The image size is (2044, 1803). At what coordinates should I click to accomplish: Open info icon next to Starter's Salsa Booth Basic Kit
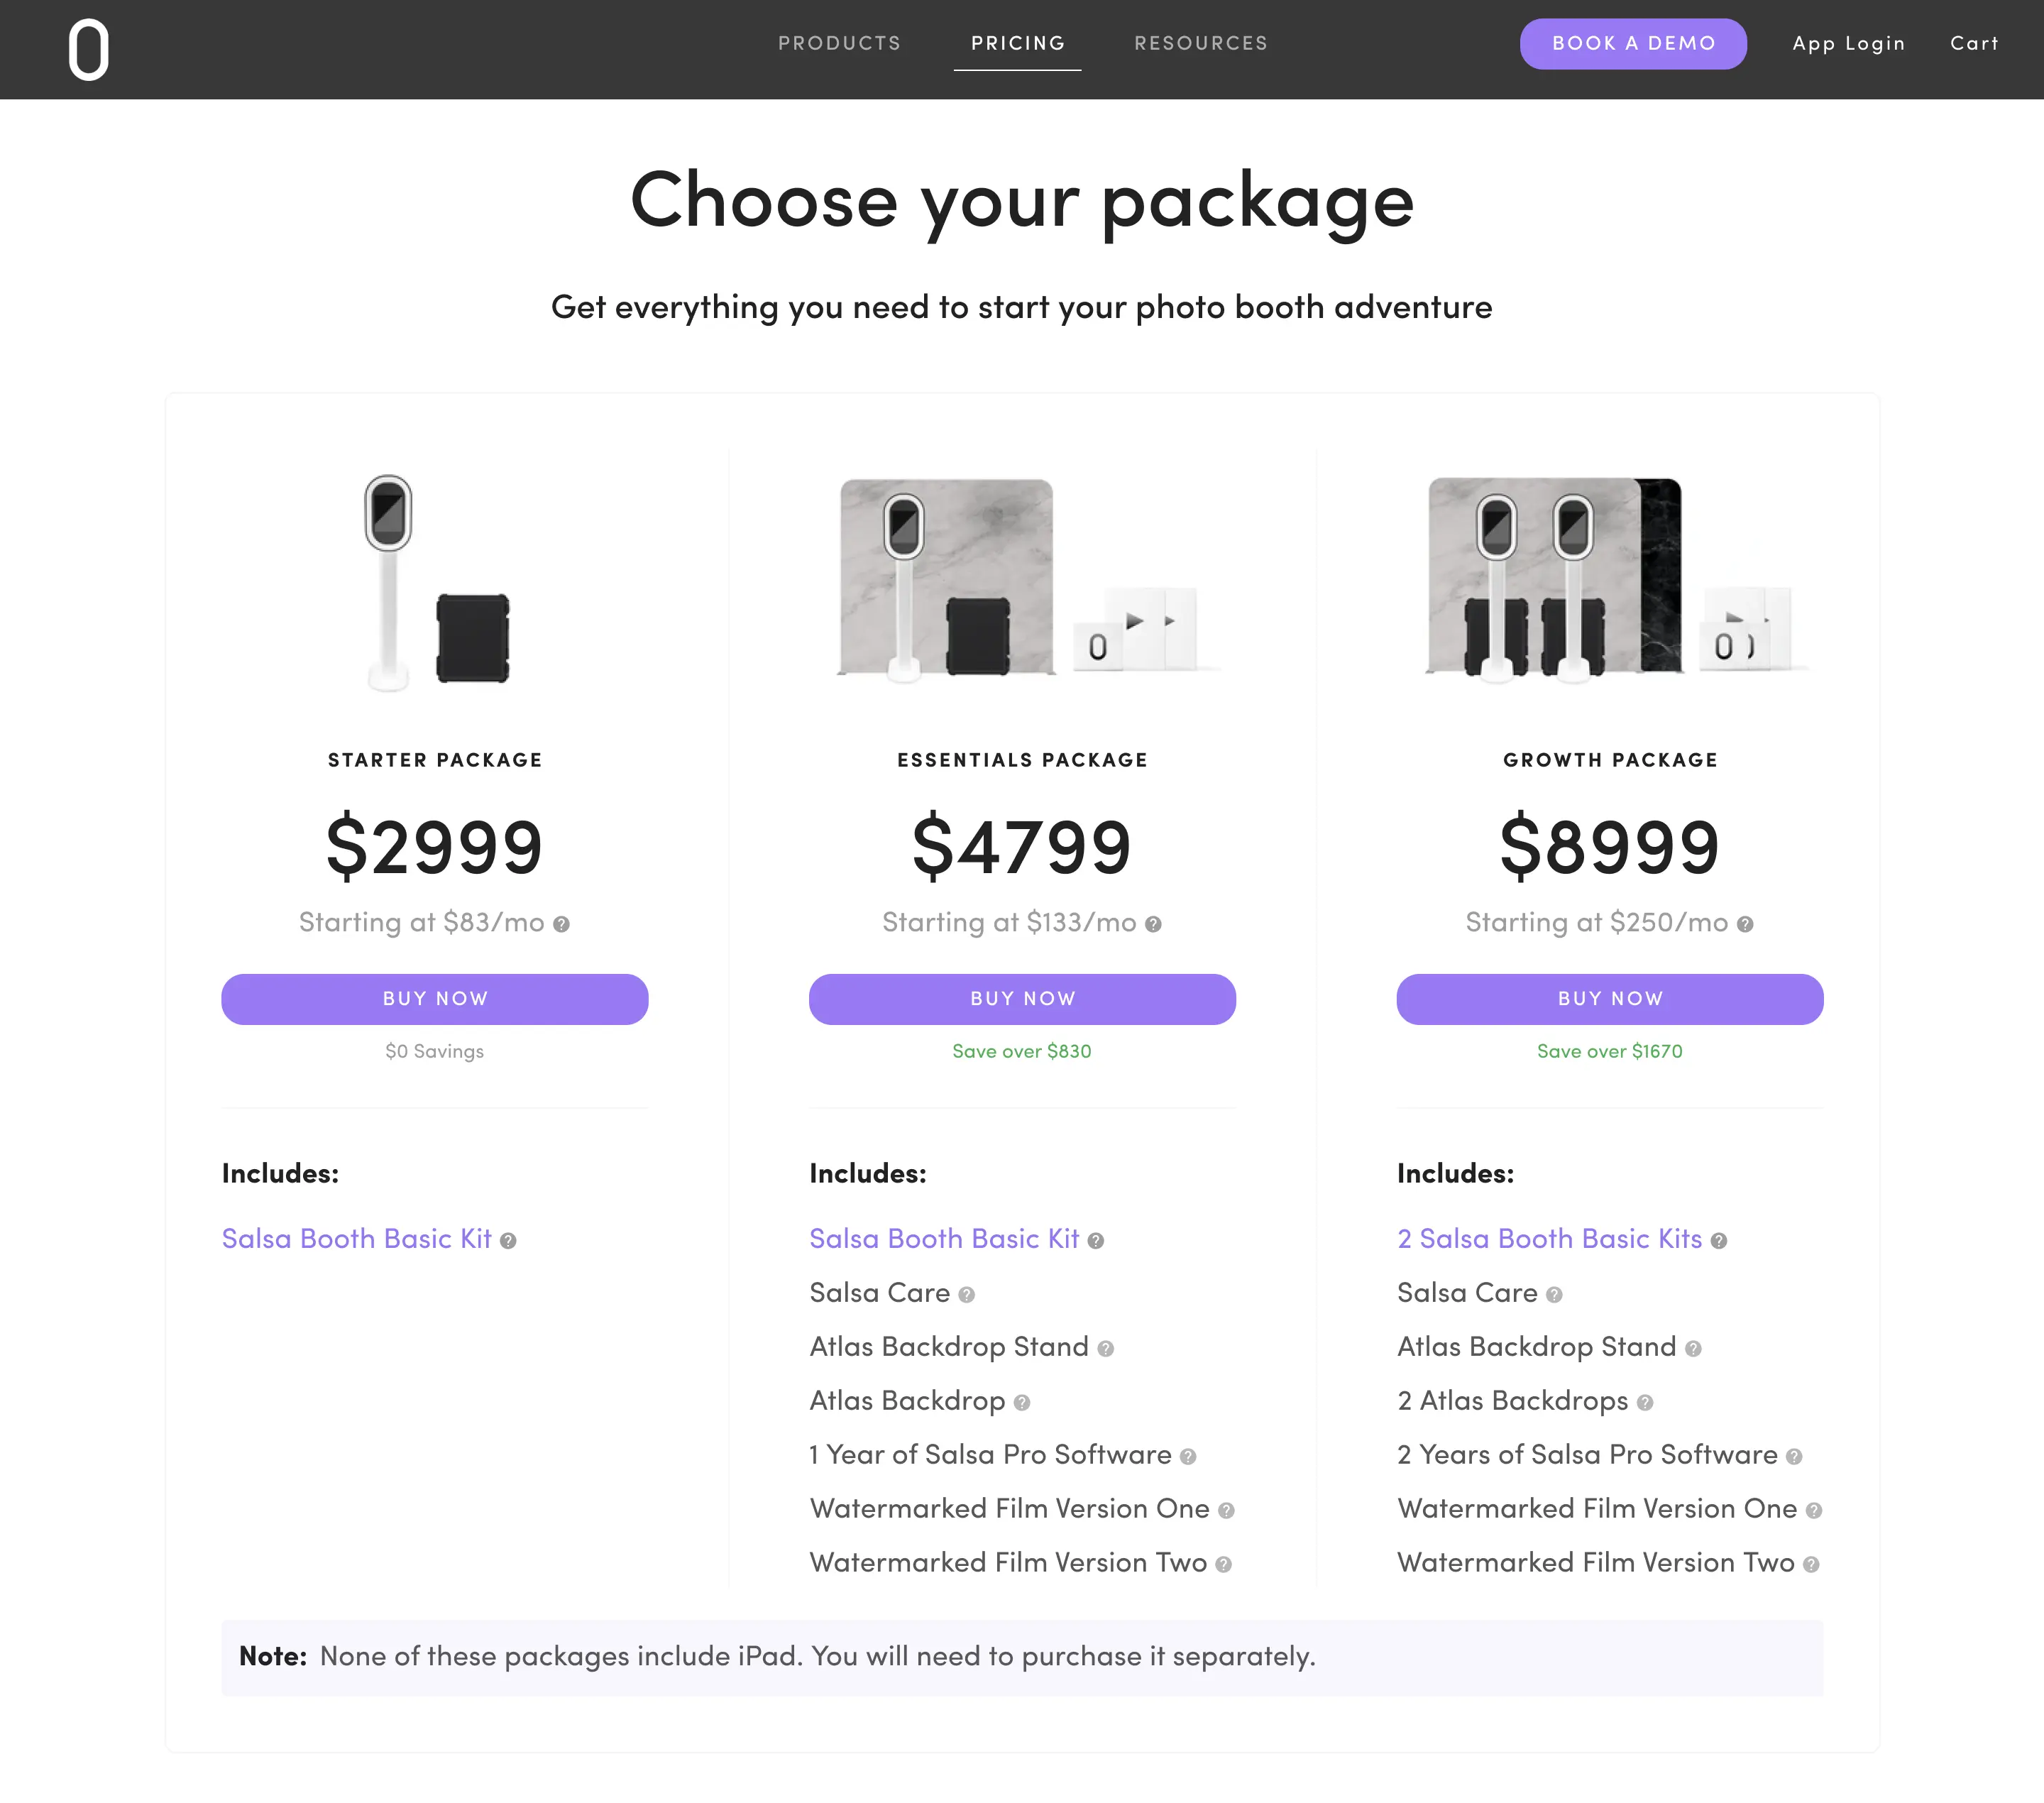507,1240
